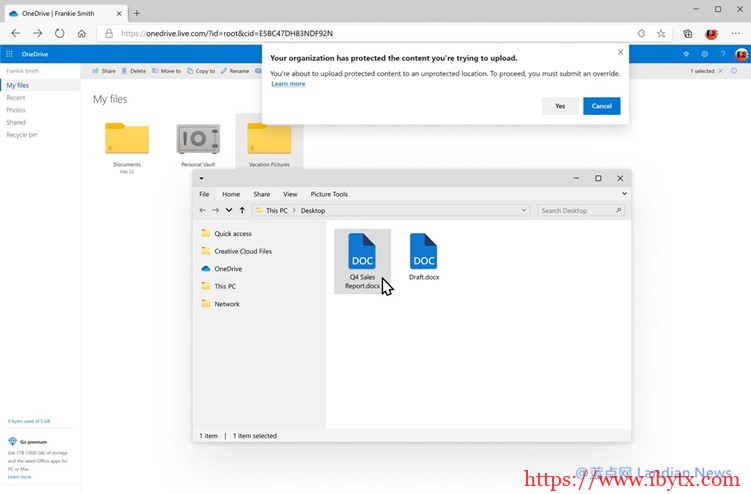This screenshot has width=751, height=494.
Task: Open the OneDrive app launcher grid
Action: click(9, 54)
